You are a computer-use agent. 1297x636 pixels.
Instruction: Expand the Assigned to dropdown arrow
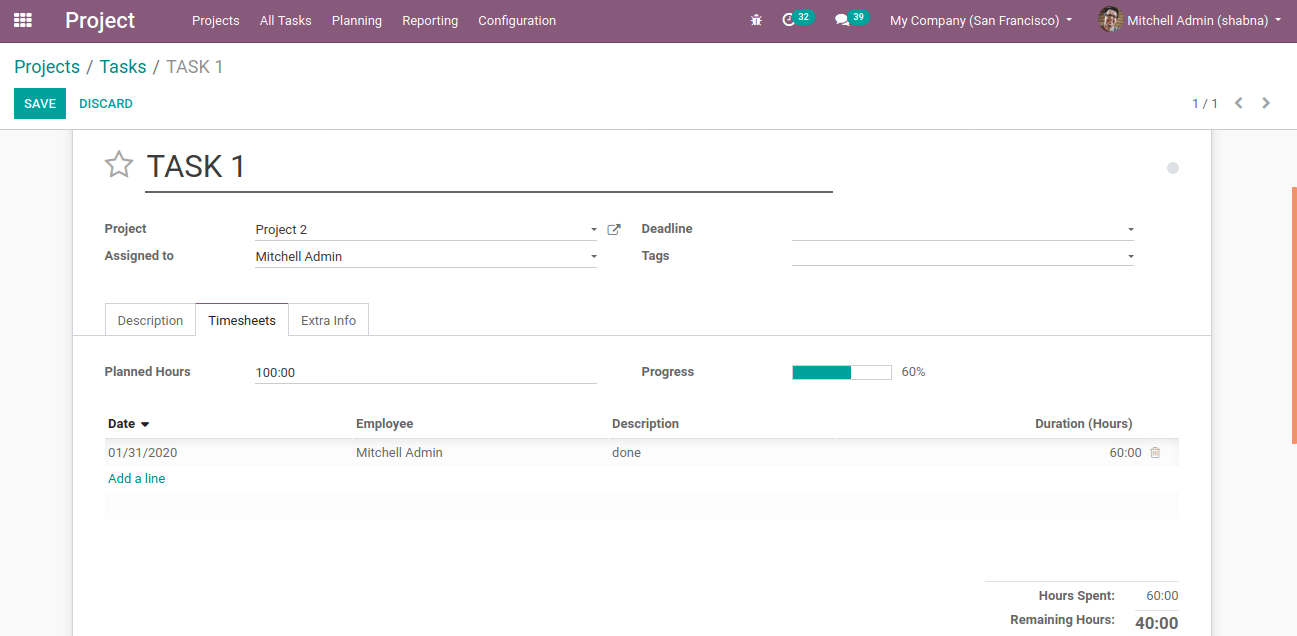[593, 257]
